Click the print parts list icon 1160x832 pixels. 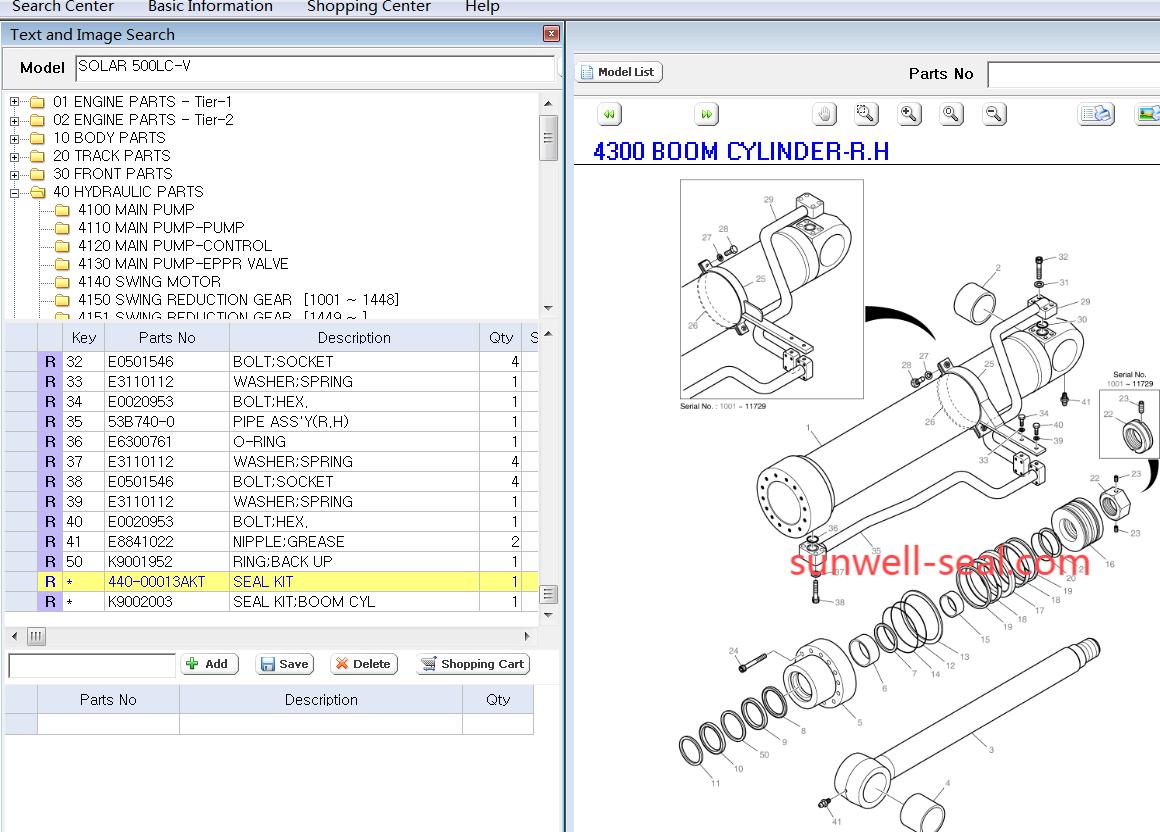[x=1096, y=114]
